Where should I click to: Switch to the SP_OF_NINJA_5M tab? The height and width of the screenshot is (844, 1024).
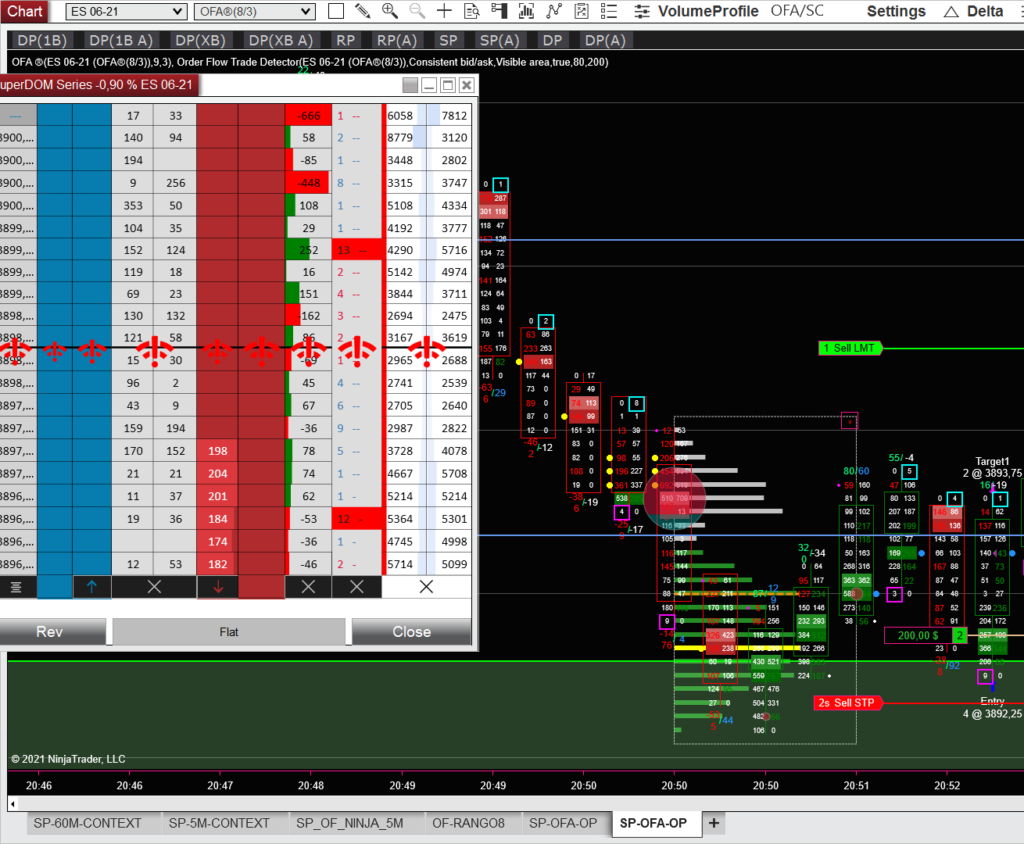(349, 823)
